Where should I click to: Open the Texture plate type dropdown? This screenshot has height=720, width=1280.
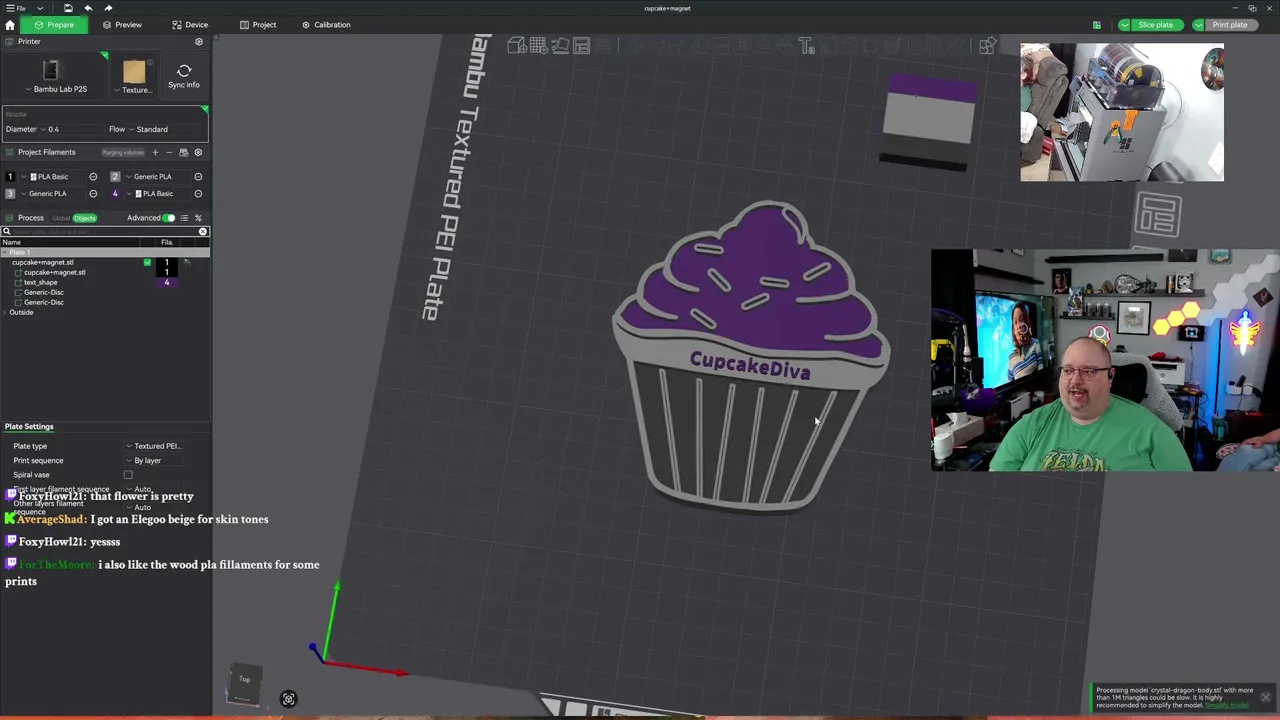tap(134, 90)
